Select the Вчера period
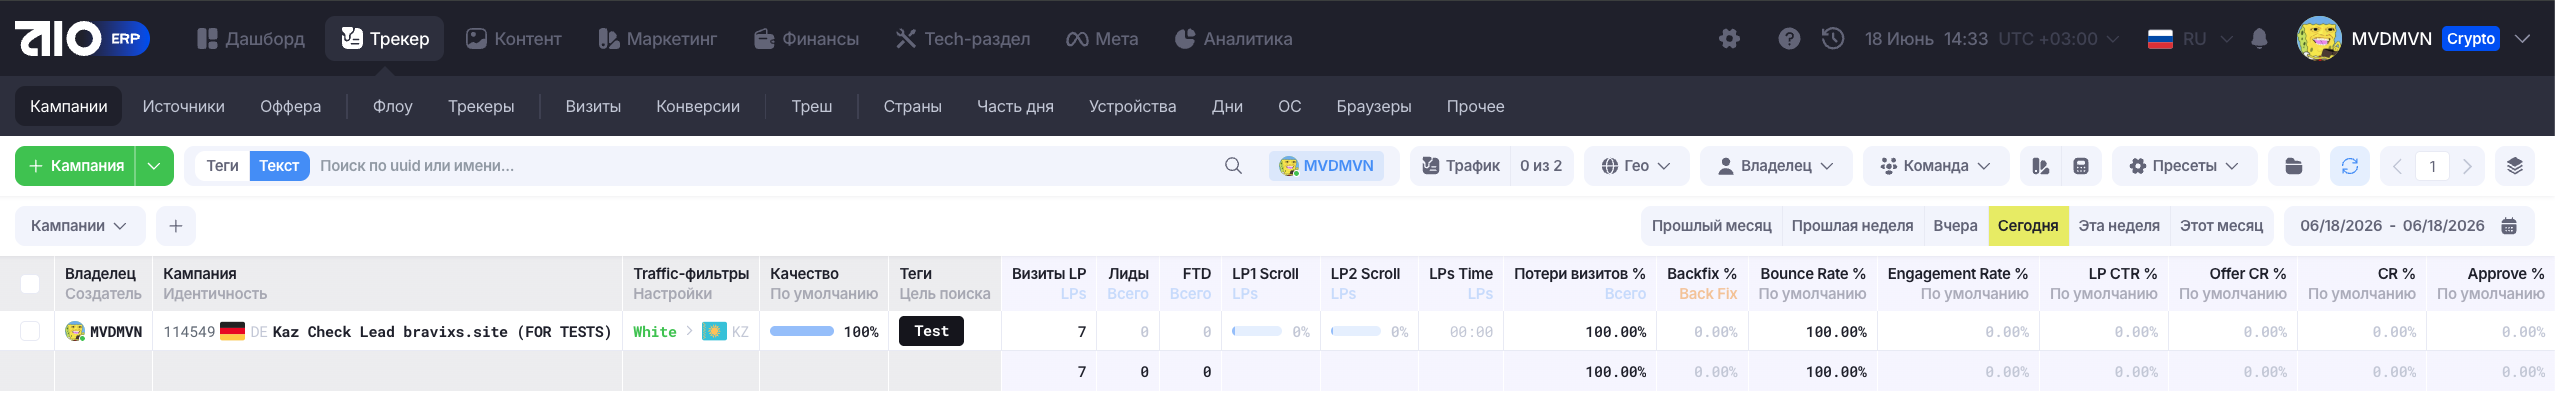Image resolution: width=2555 pixels, height=406 pixels. (1955, 226)
